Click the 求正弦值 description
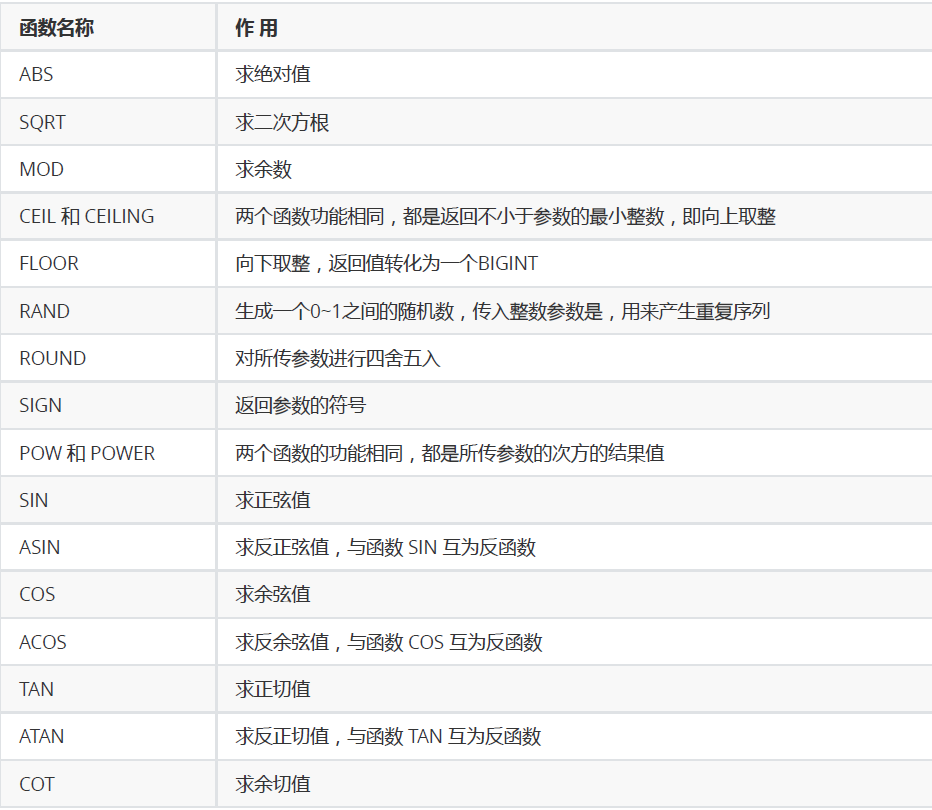 click(x=273, y=500)
